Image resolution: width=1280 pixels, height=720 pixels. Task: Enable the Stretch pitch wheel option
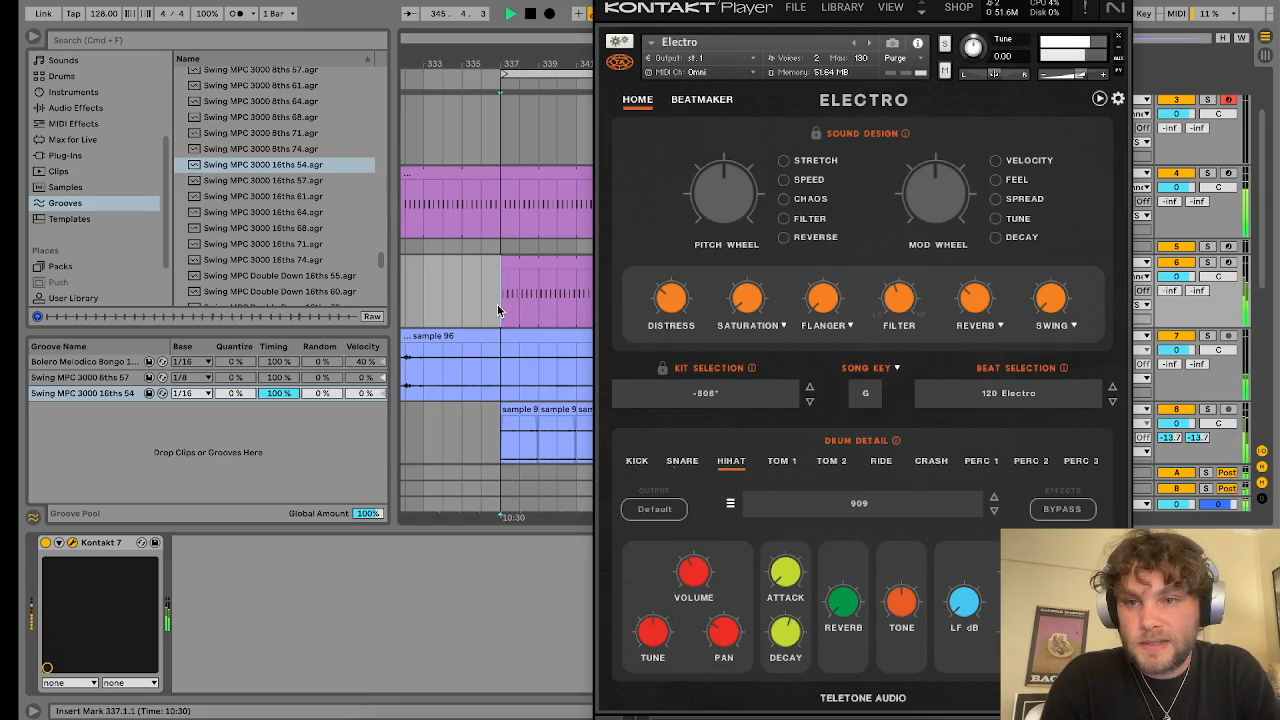[x=784, y=161]
